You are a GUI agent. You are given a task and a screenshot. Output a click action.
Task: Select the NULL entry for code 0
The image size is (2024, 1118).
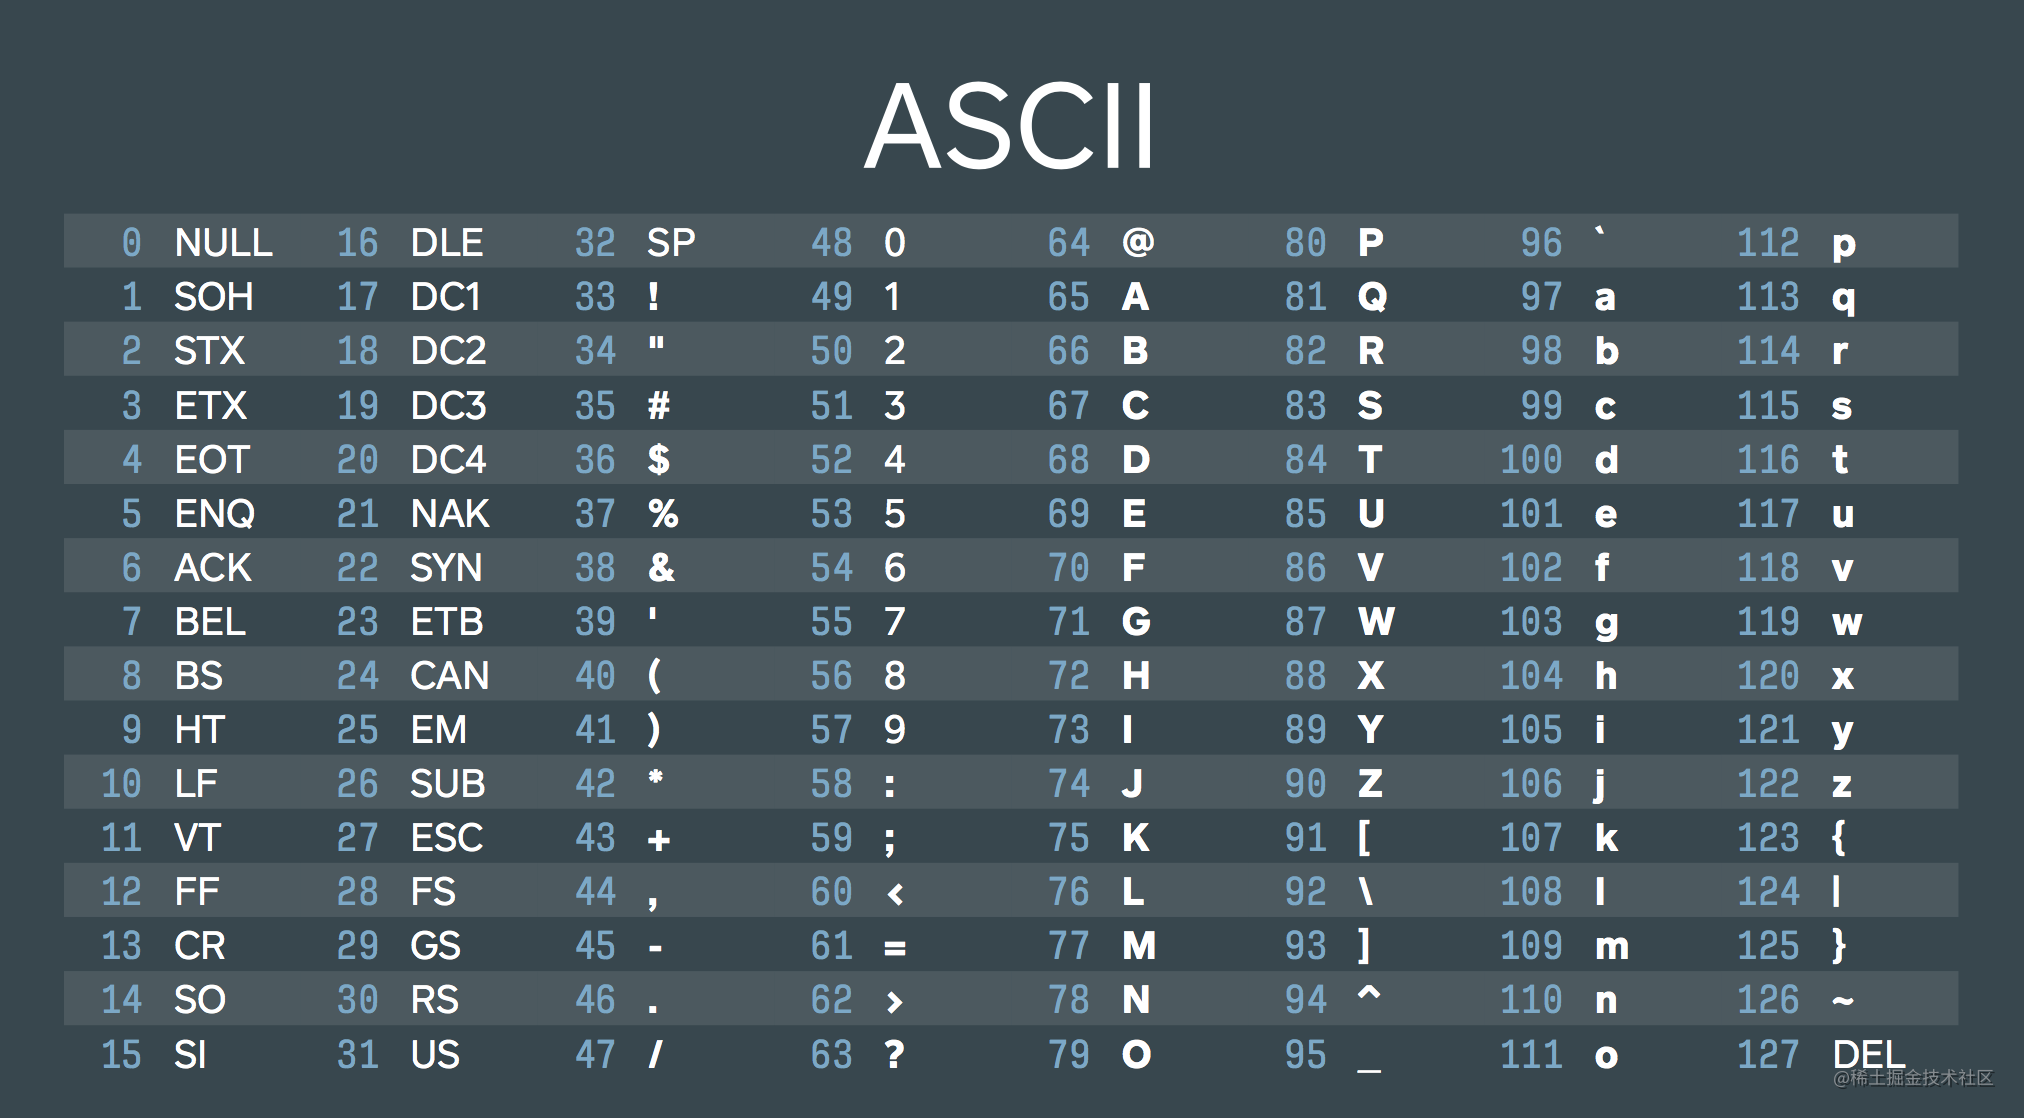coord(223,242)
